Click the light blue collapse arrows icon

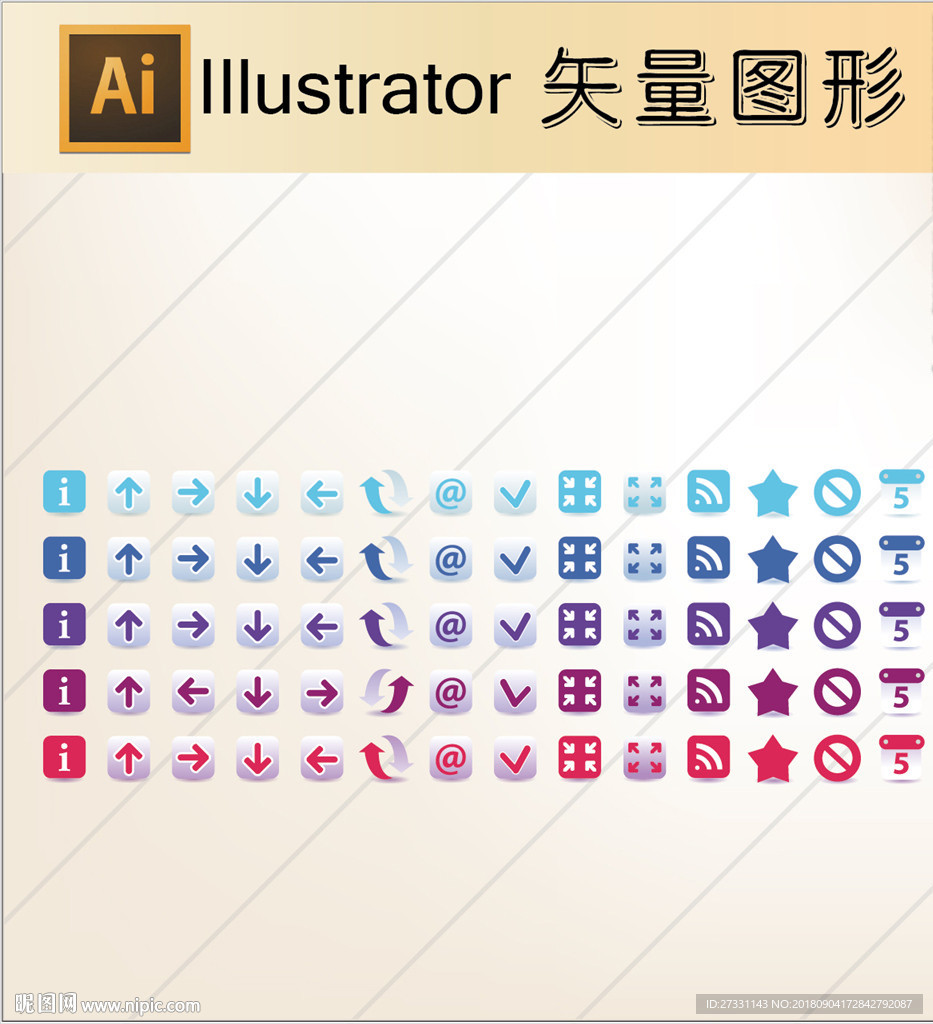[x=580, y=492]
